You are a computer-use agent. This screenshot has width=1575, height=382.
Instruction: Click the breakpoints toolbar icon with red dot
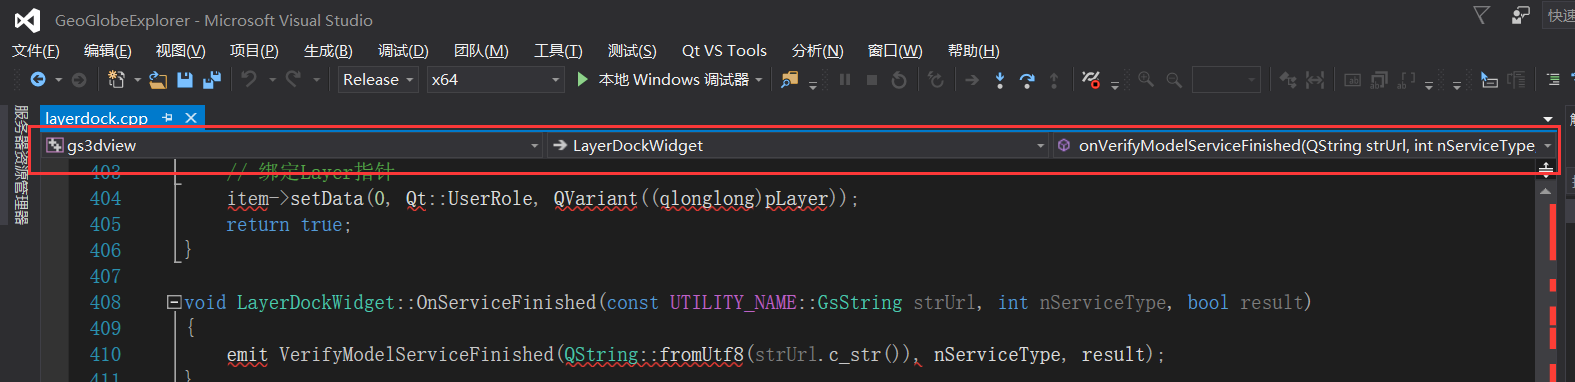[x=1091, y=79]
